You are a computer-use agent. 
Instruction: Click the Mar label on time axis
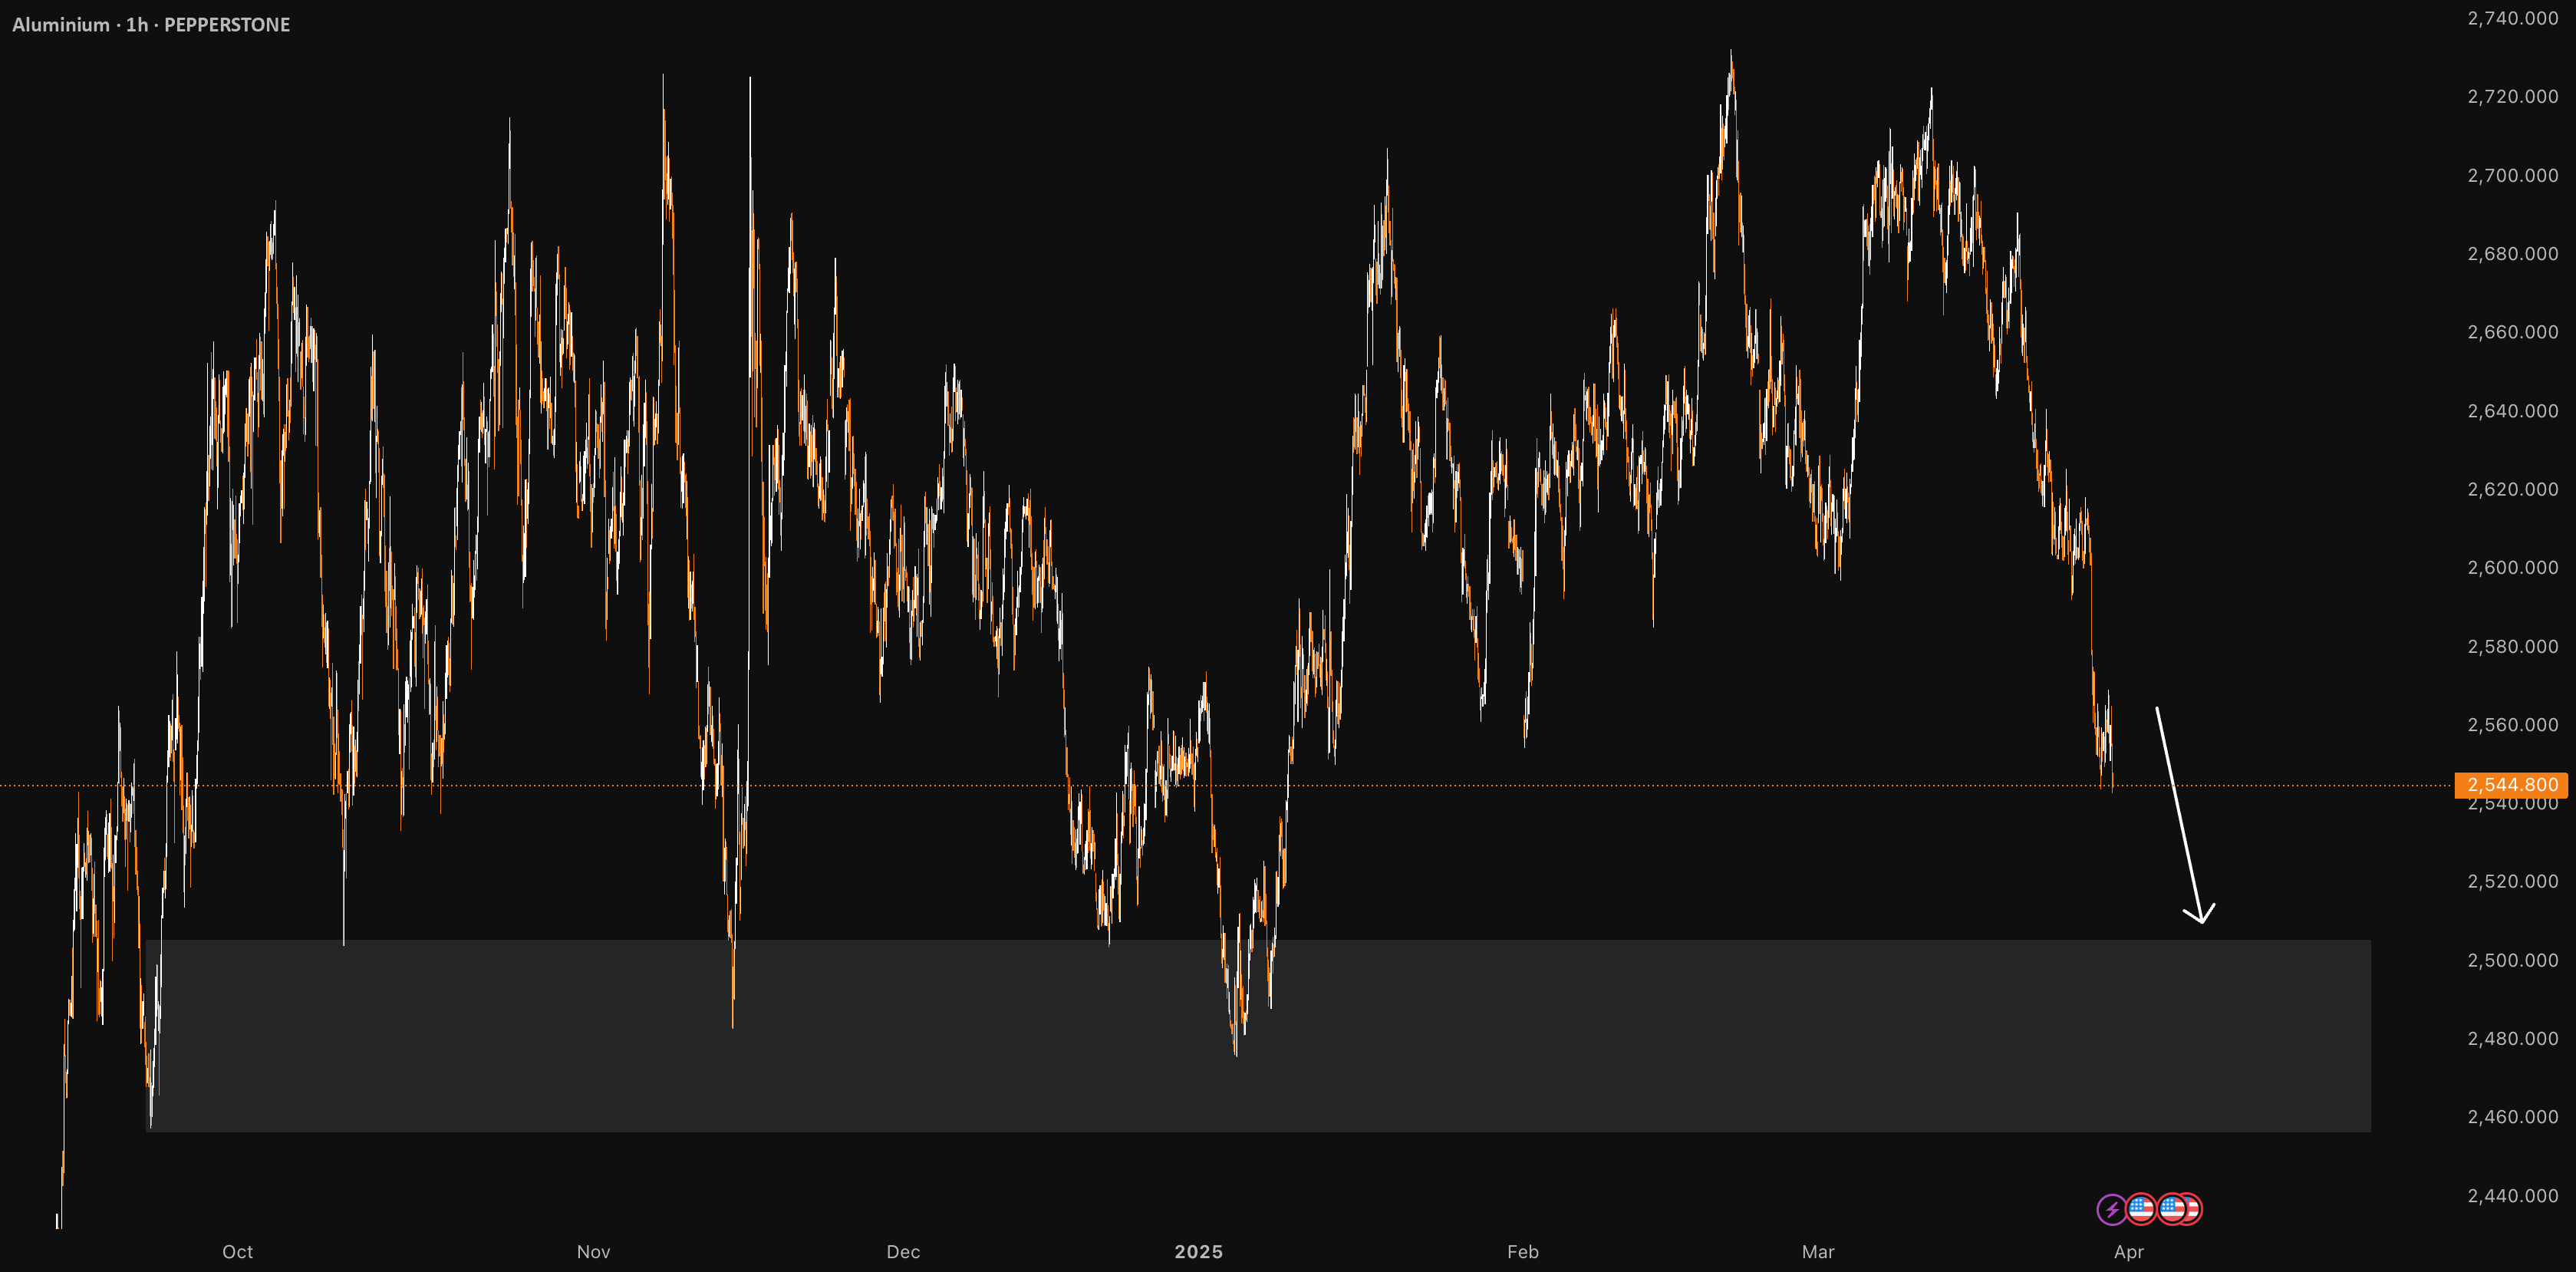coord(1817,1252)
